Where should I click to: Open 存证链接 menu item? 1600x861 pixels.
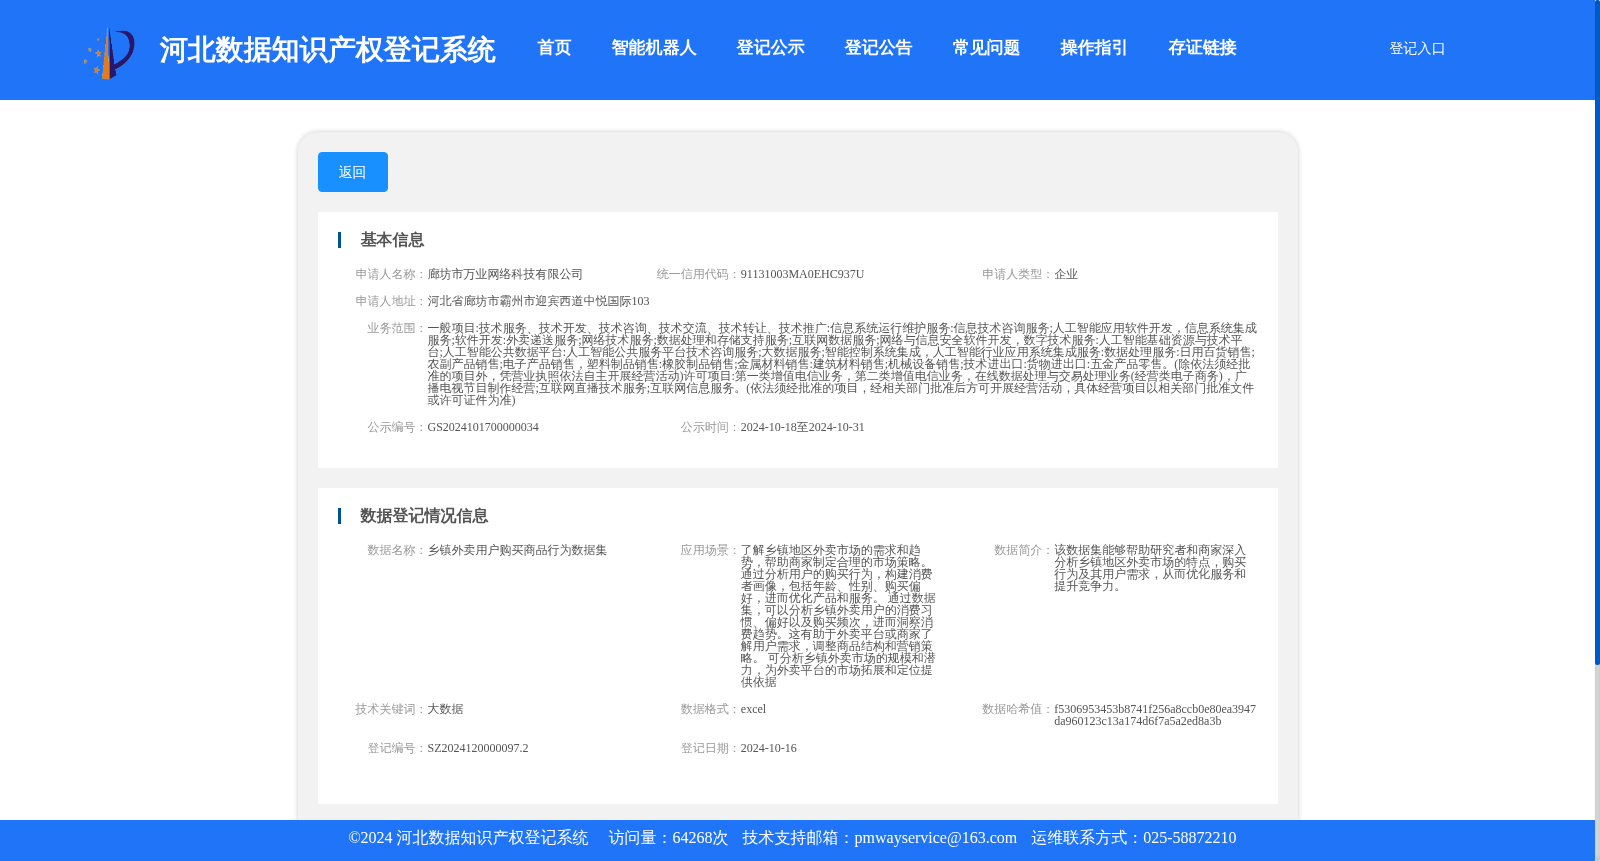coord(1202,48)
